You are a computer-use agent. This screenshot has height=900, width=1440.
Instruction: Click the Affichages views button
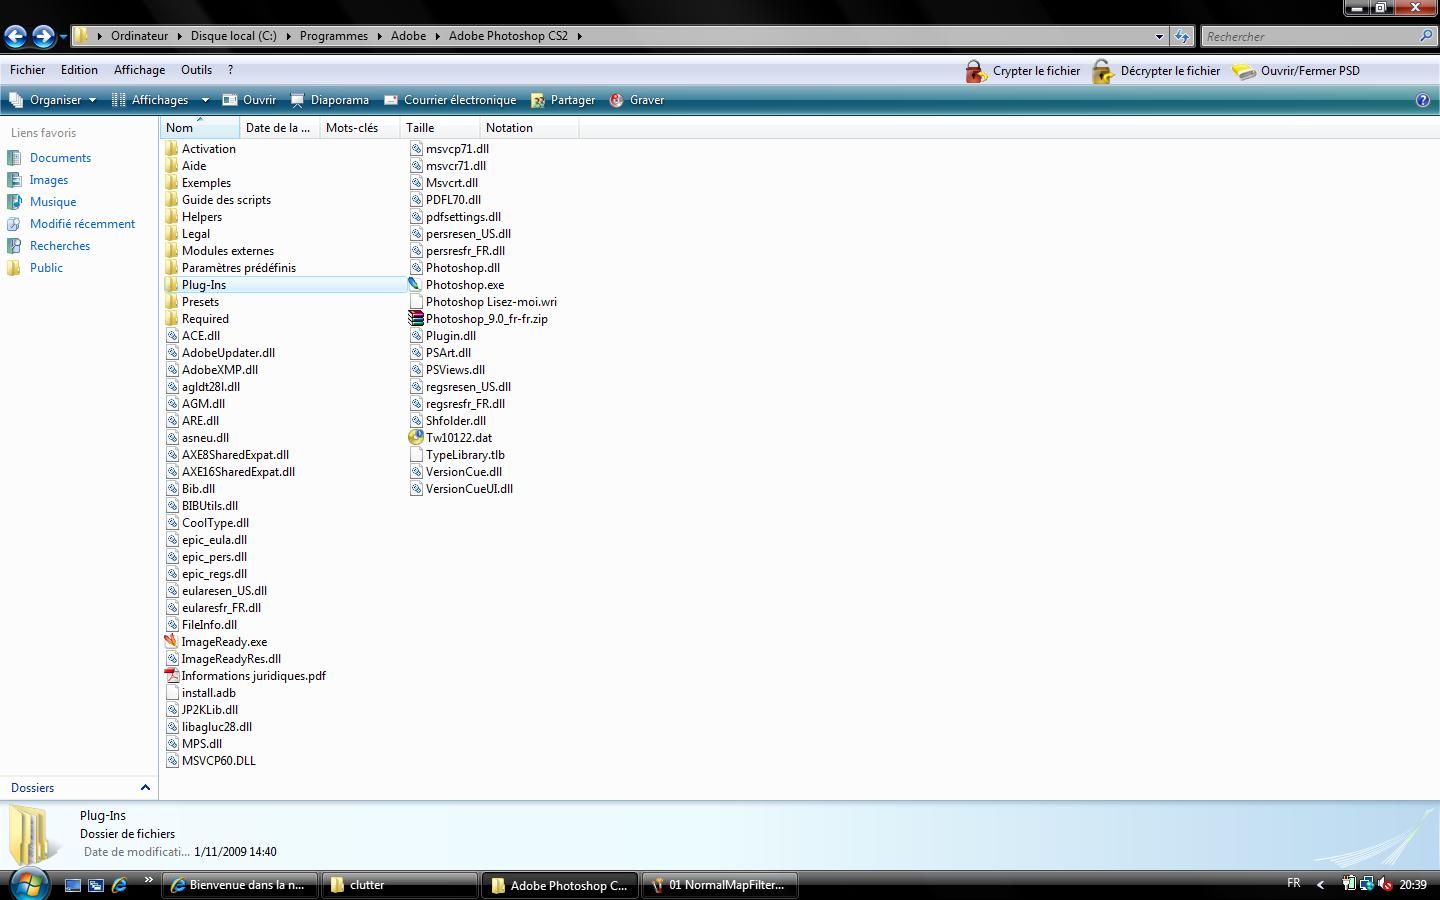[x=150, y=100]
